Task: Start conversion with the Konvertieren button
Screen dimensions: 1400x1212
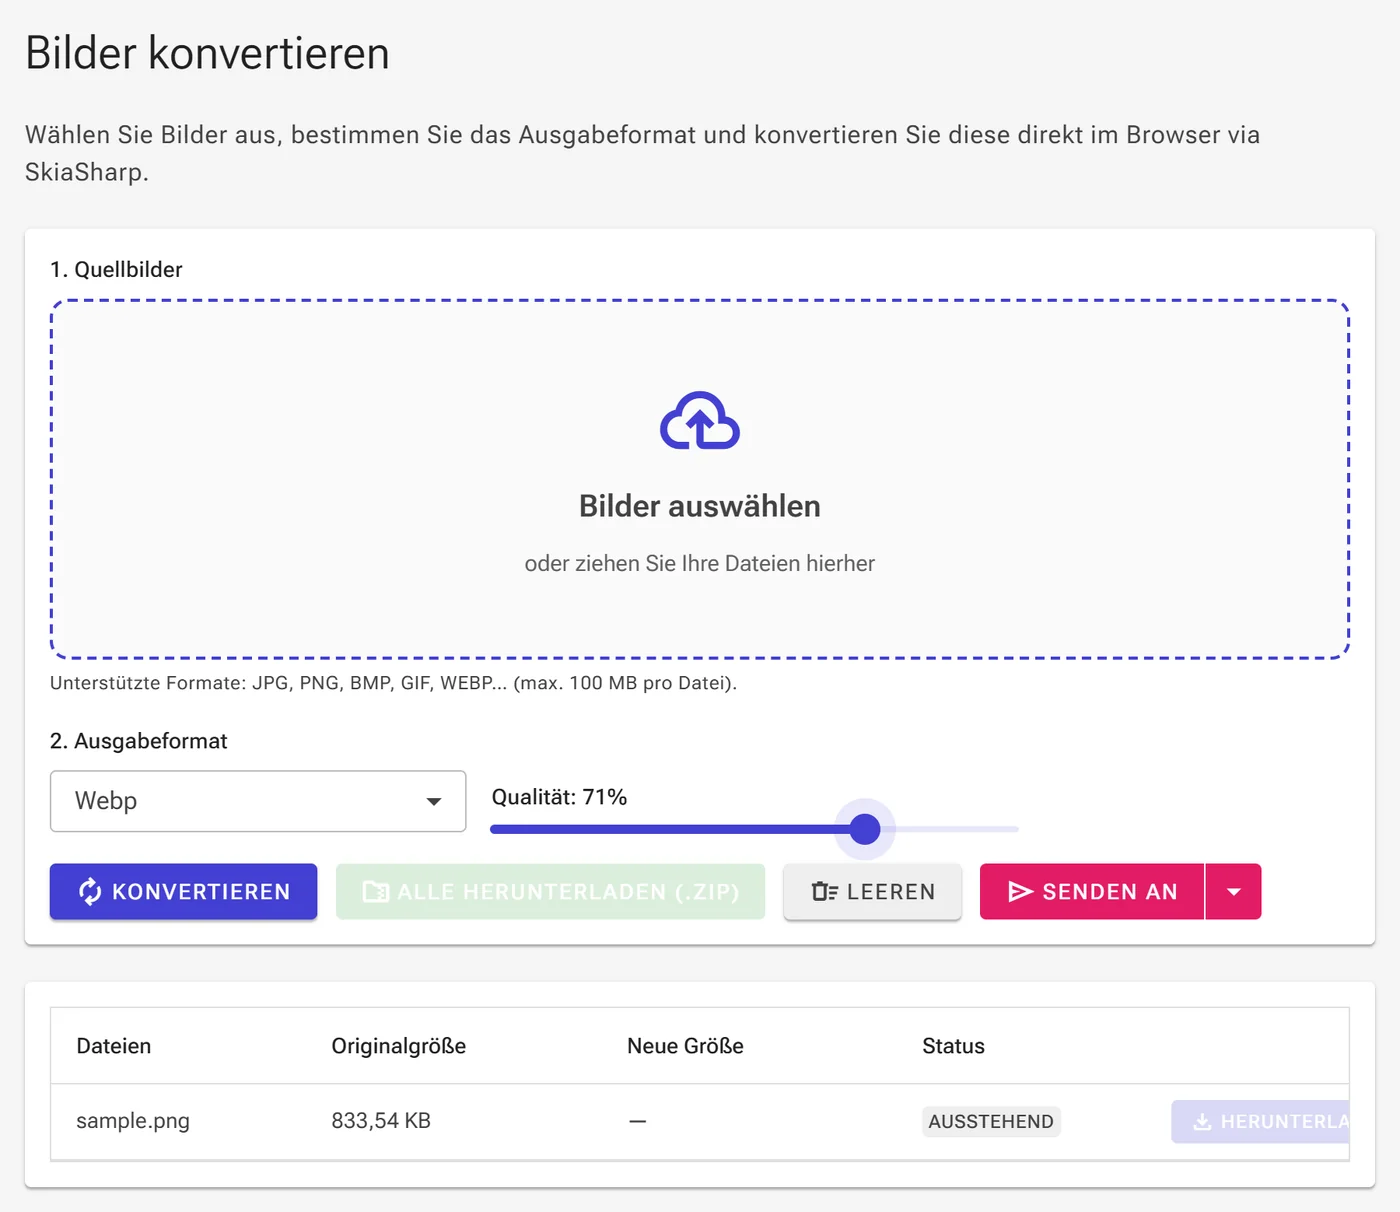Action: click(184, 892)
